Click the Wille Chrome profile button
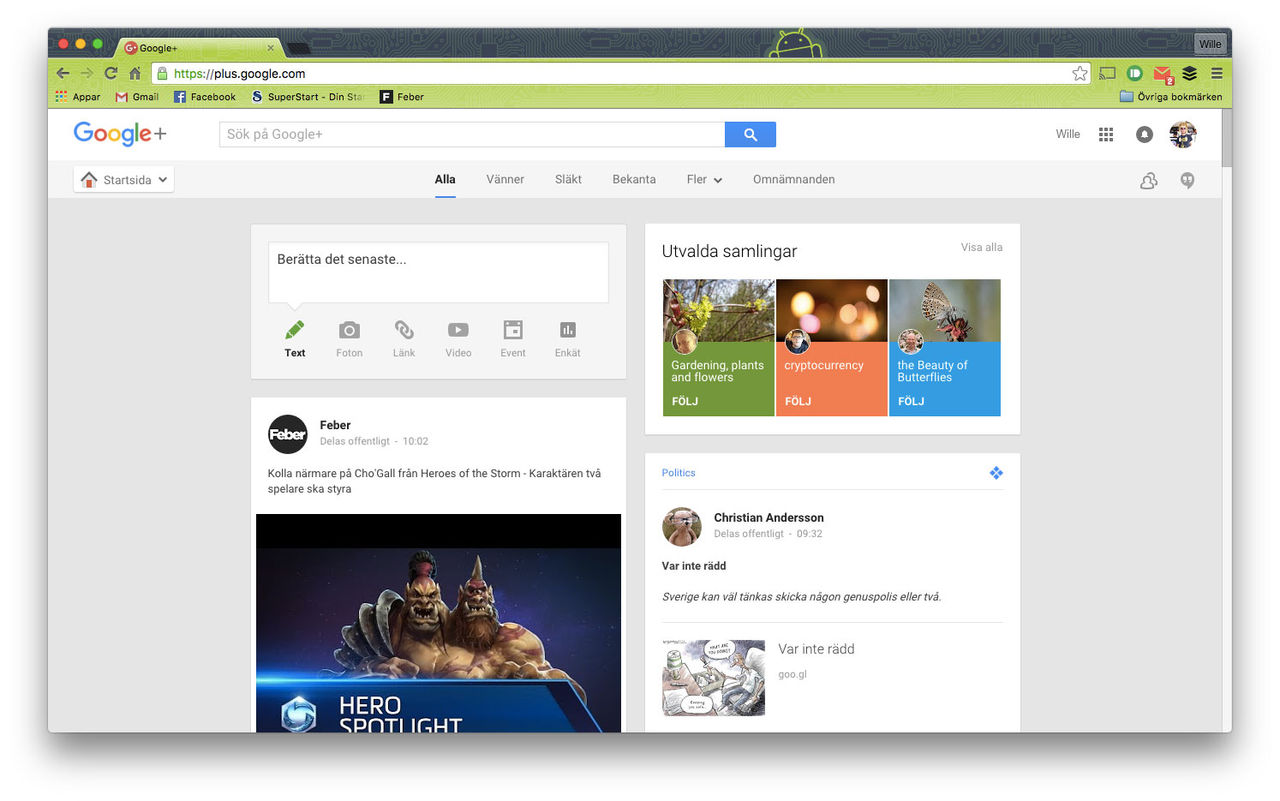Screen dimensions: 1280x801 tap(1210, 44)
